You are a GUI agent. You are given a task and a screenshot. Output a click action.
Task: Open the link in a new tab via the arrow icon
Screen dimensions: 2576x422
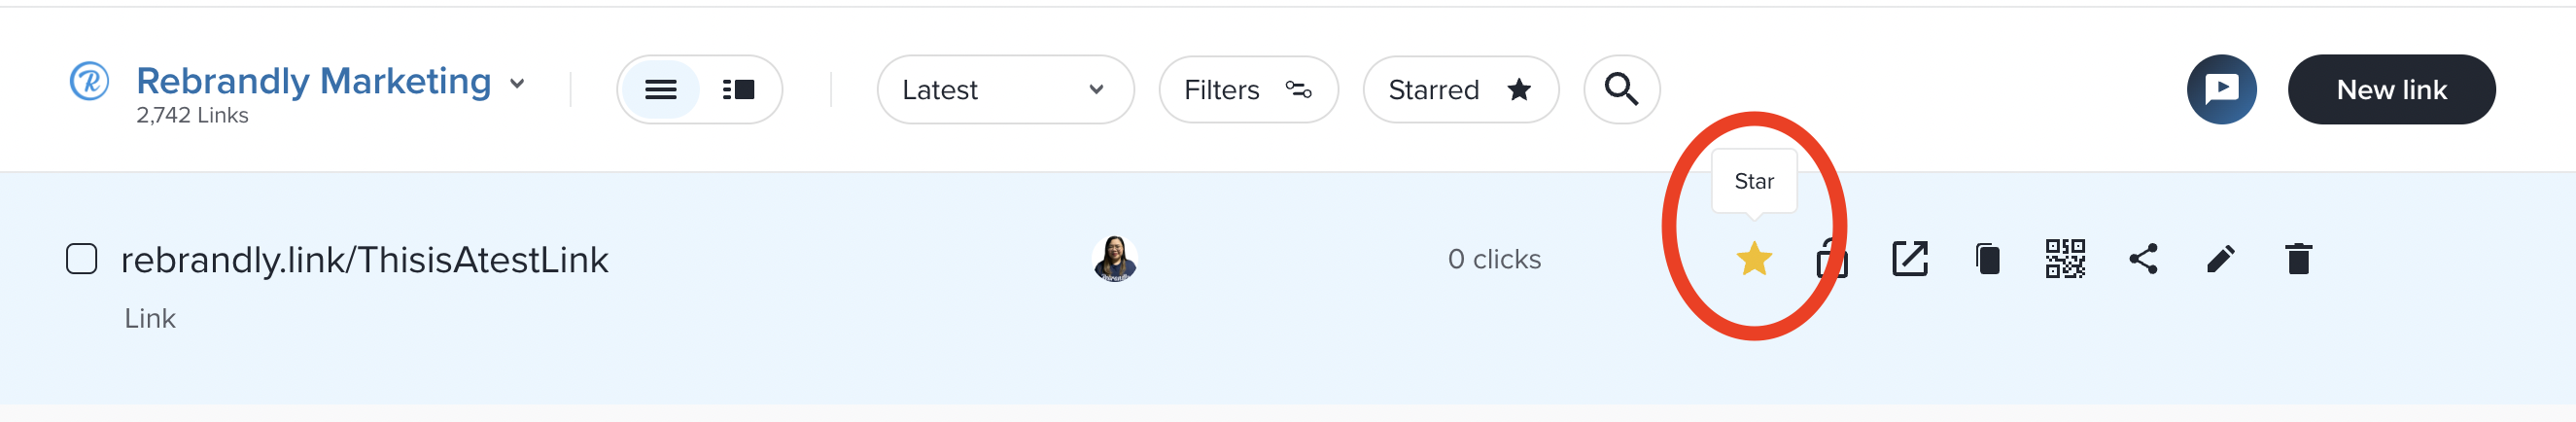[1909, 259]
